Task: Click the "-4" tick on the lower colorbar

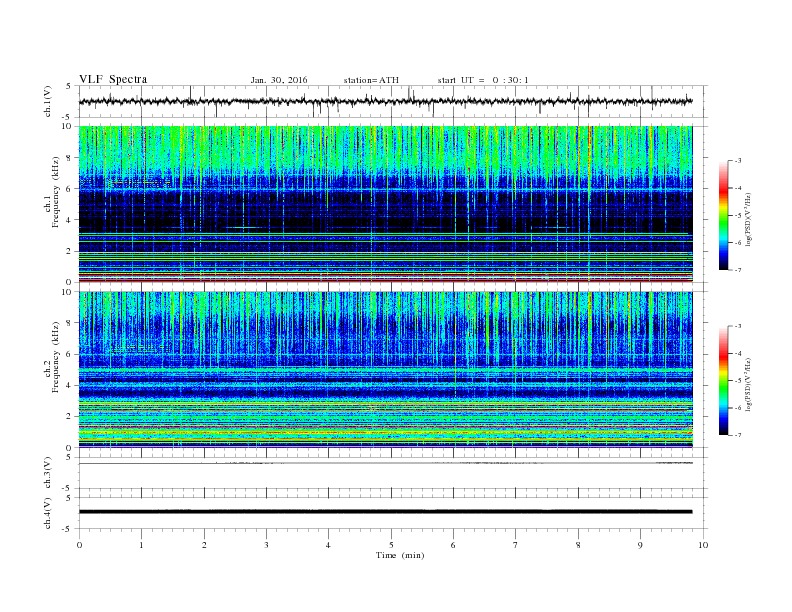Action: point(738,353)
